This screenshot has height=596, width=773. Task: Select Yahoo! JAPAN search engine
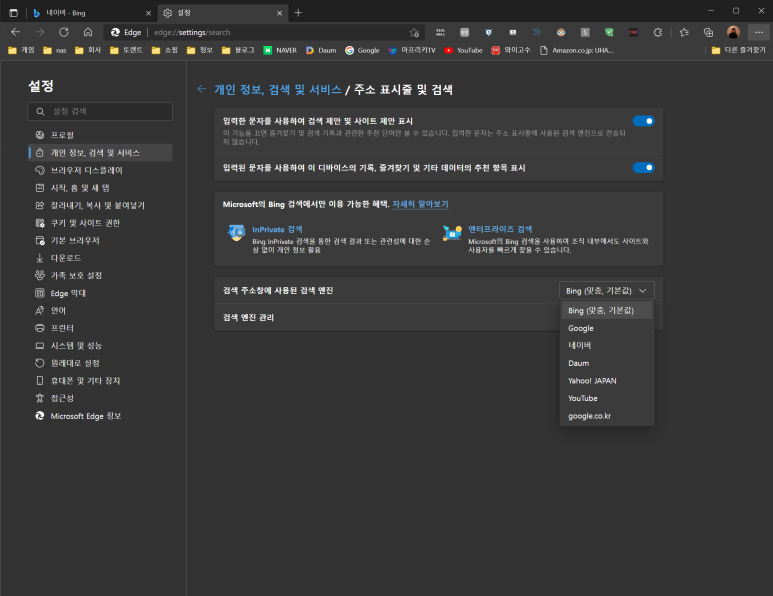pyautogui.click(x=607, y=381)
